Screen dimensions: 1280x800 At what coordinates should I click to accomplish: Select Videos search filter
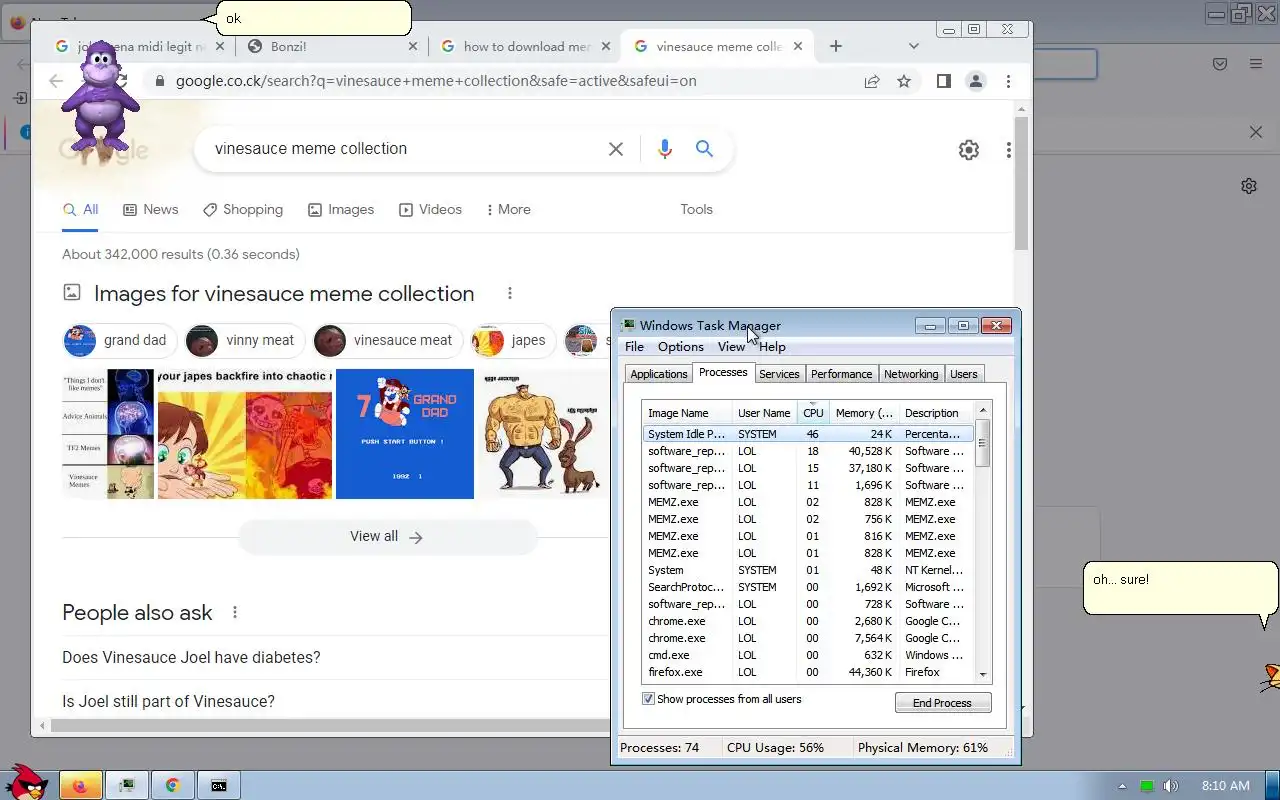430,209
